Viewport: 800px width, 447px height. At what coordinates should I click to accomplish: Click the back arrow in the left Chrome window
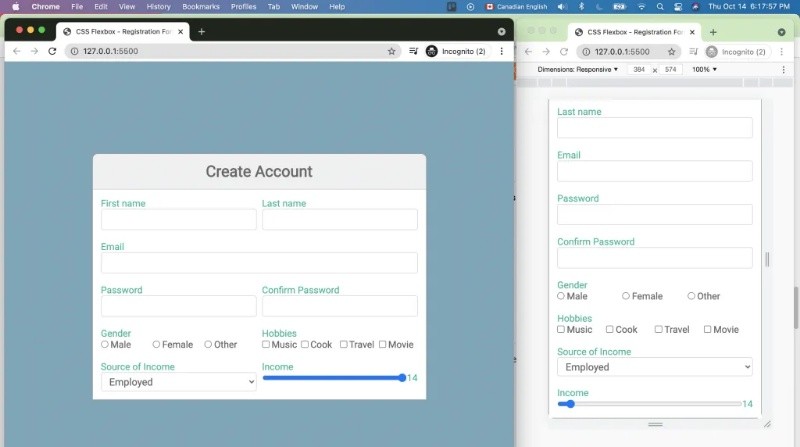point(17,51)
